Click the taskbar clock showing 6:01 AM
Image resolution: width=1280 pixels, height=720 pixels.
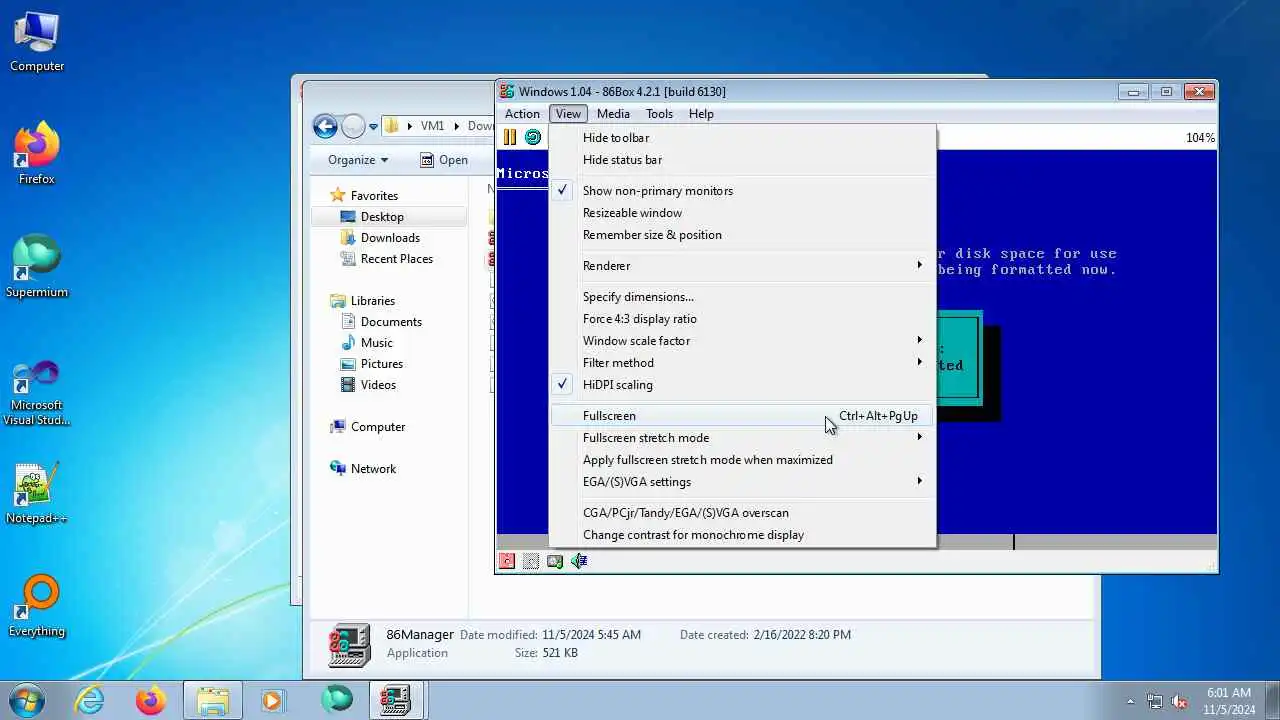coord(1229,701)
